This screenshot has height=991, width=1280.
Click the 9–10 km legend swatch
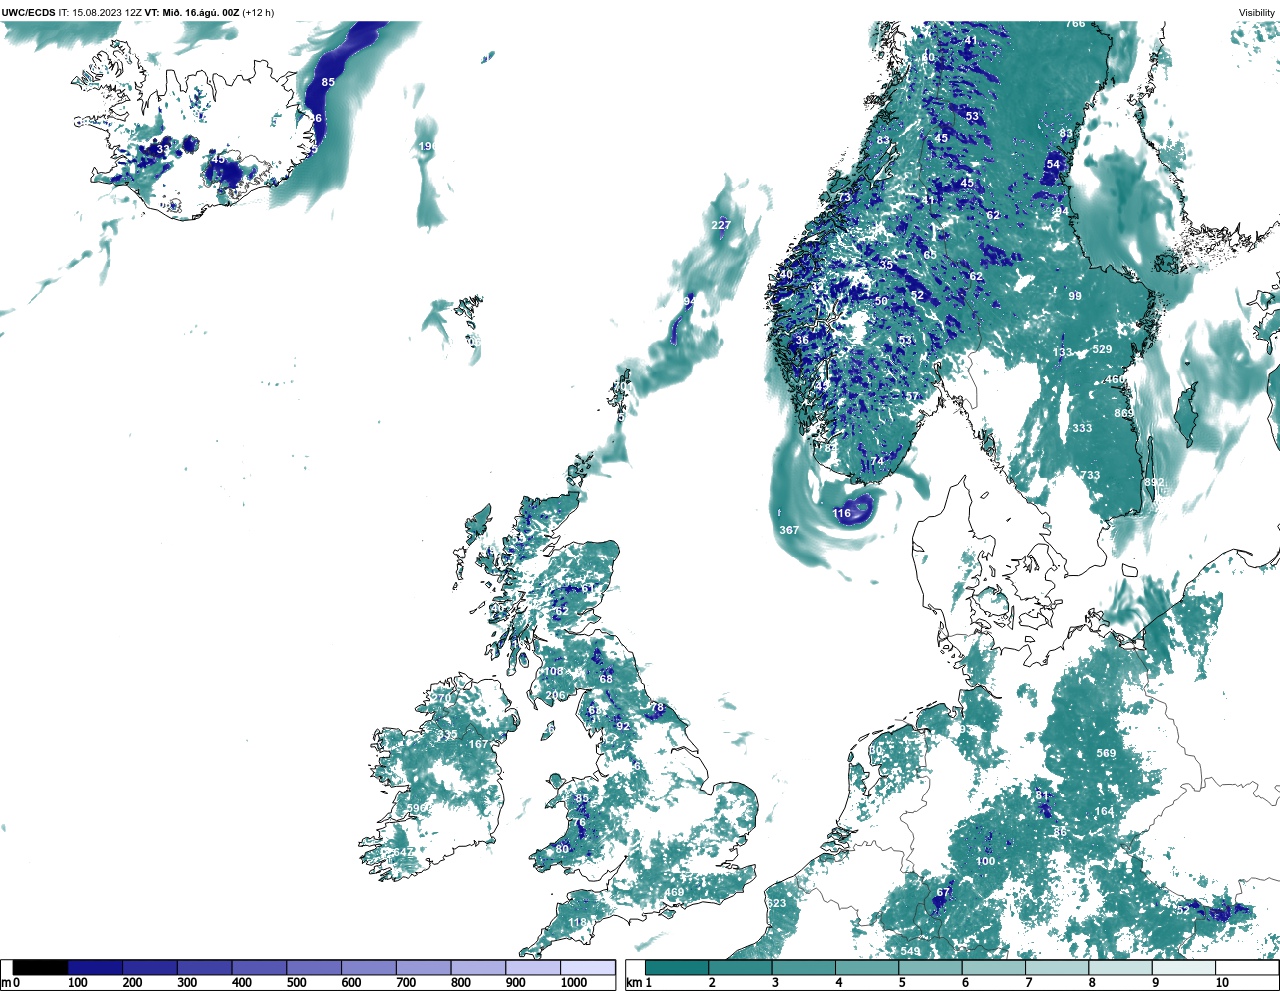tap(1185, 967)
